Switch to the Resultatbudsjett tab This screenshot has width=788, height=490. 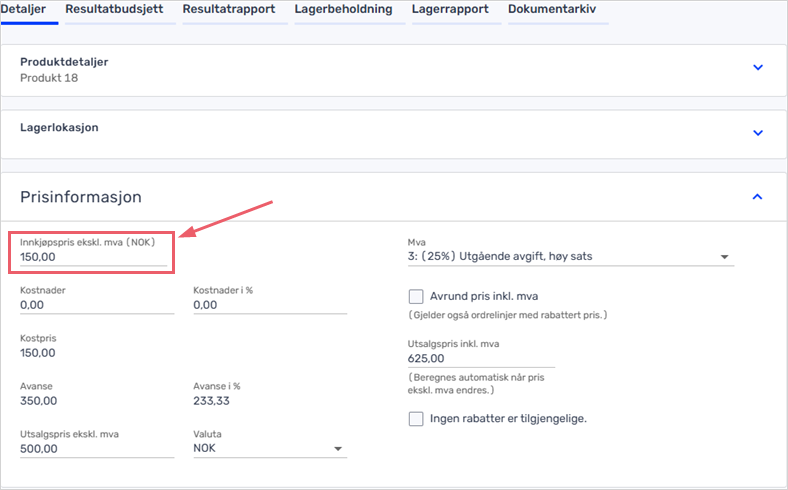pyautogui.click(x=114, y=10)
